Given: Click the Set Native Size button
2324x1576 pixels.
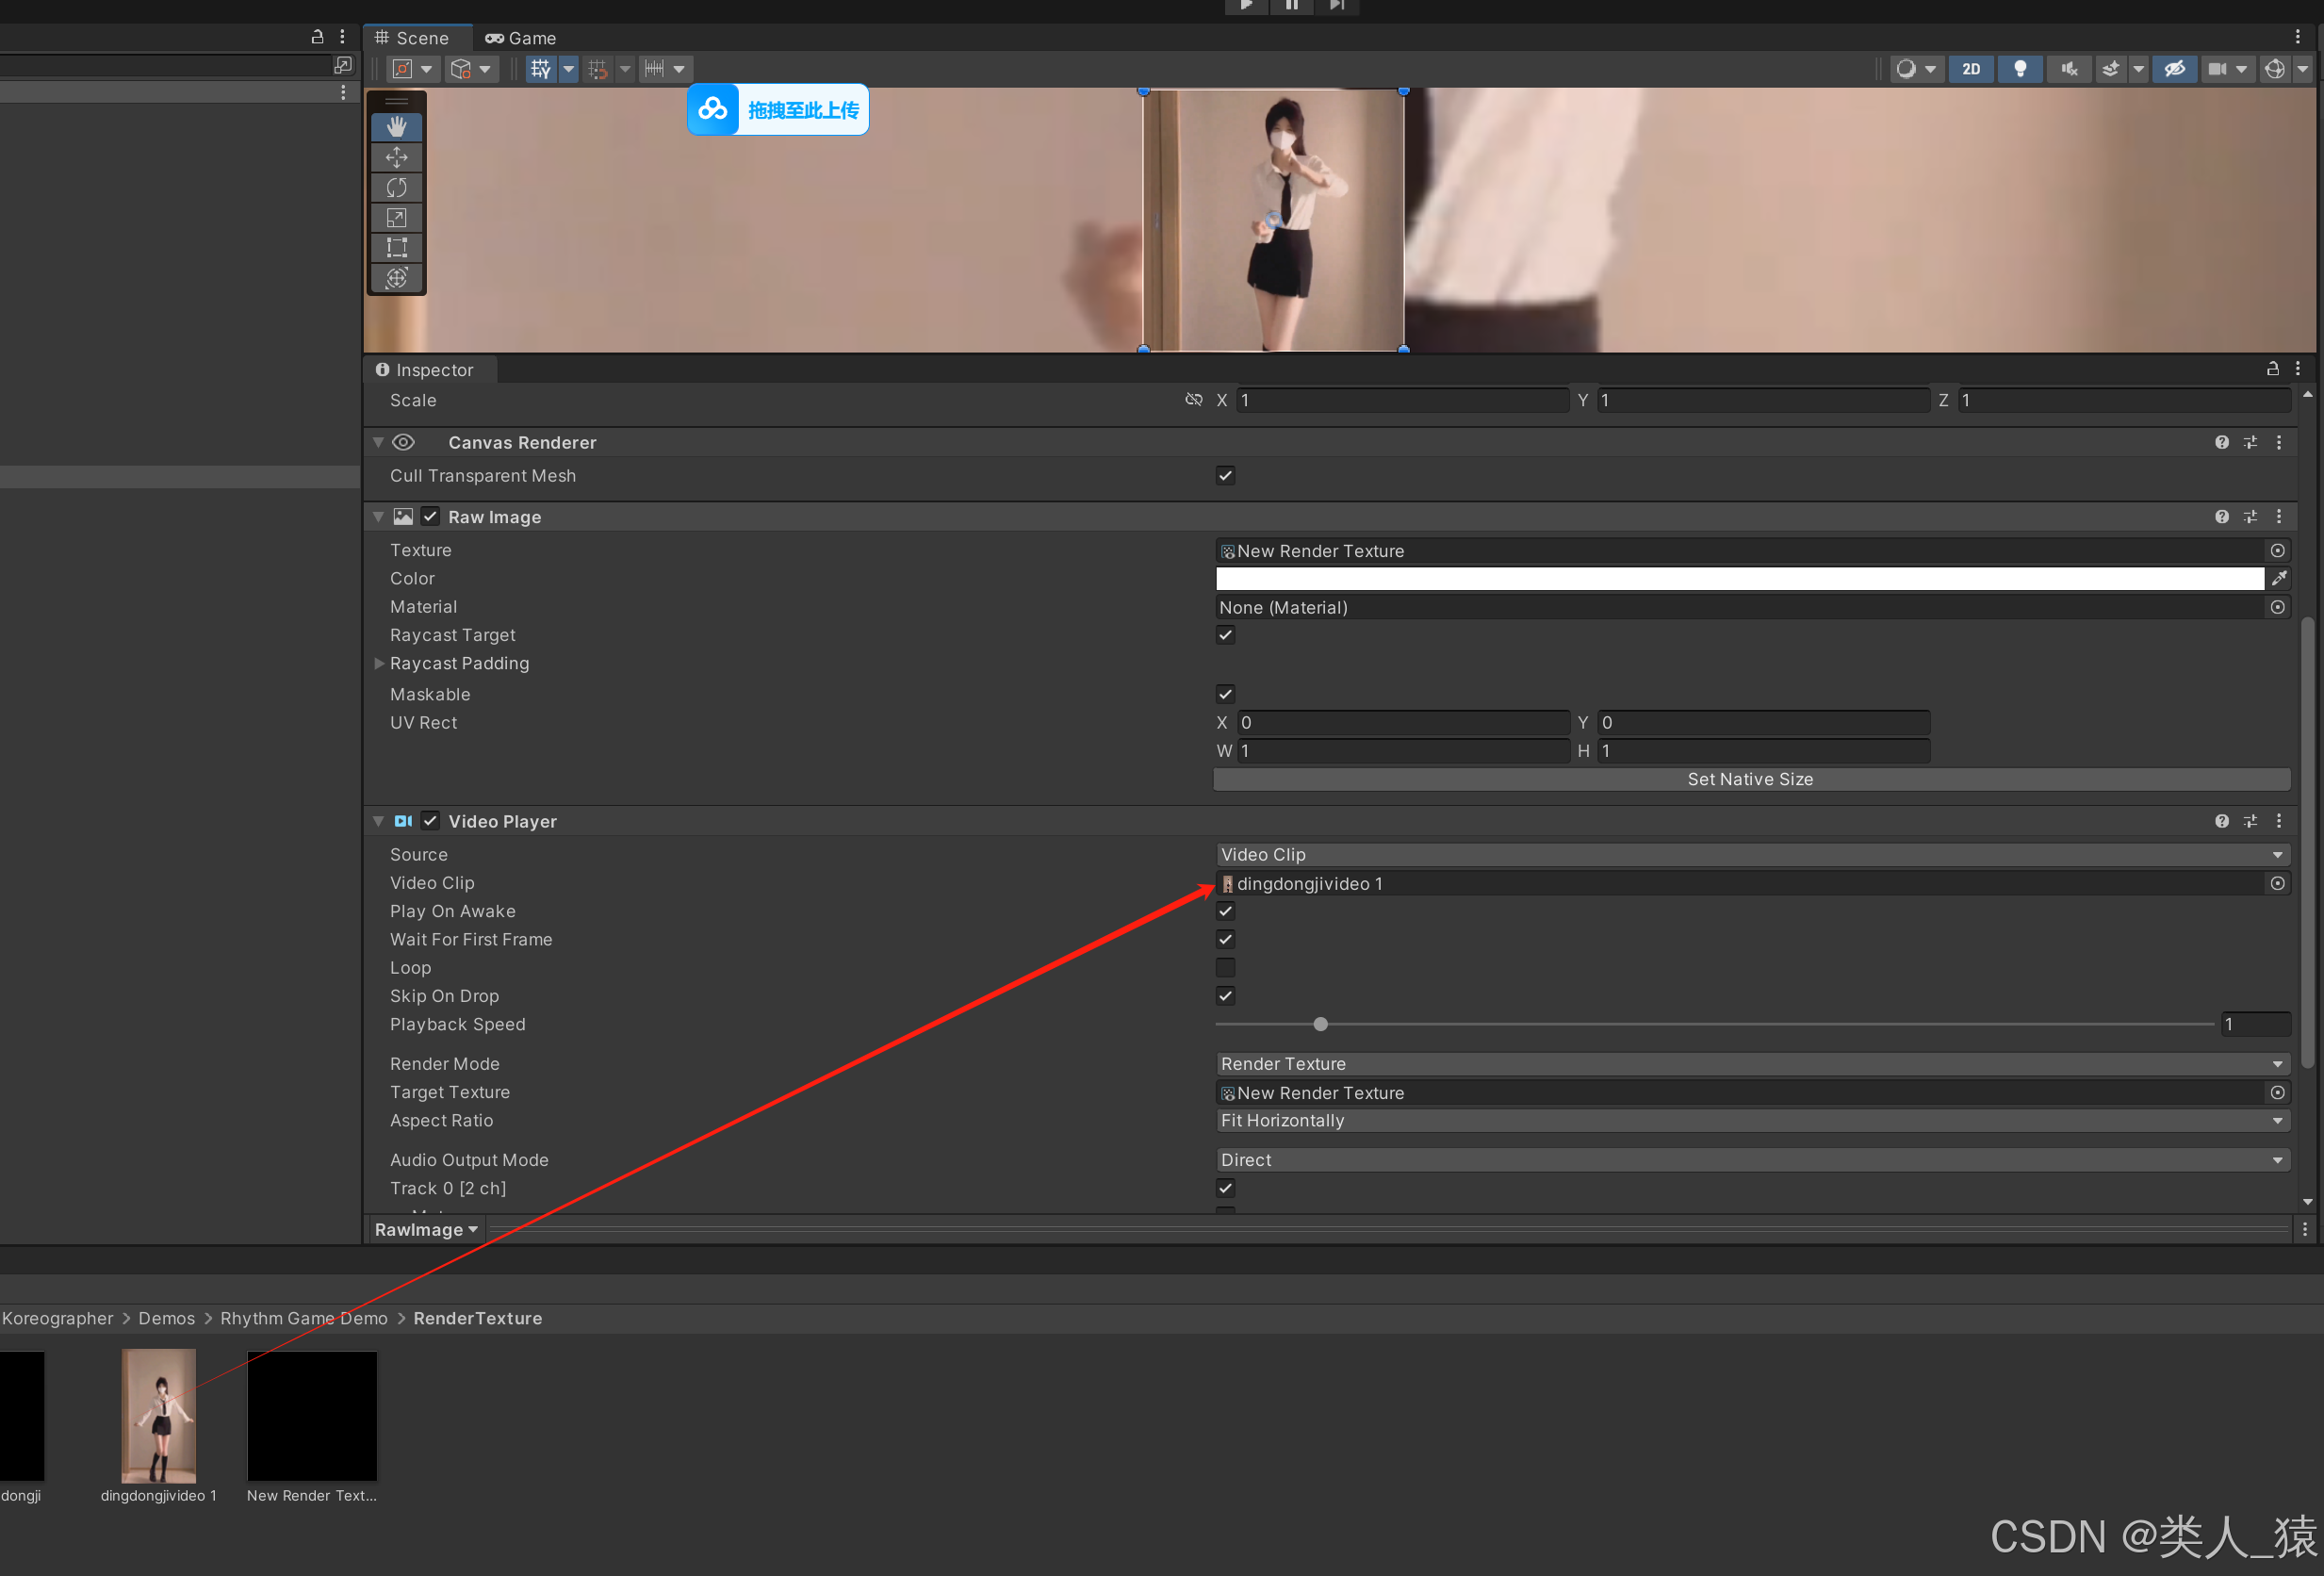Looking at the screenshot, I should 1750,779.
